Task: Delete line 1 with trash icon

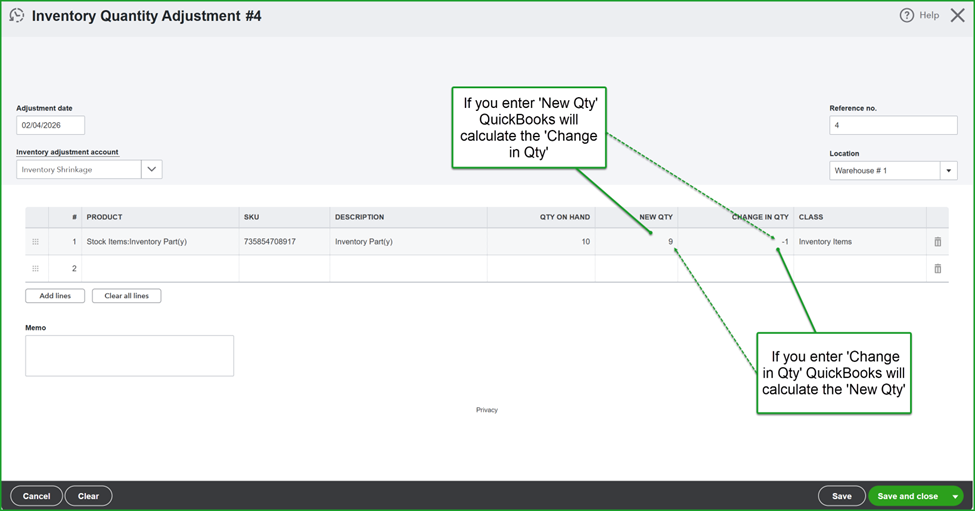Action: click(x=937, y=242)
